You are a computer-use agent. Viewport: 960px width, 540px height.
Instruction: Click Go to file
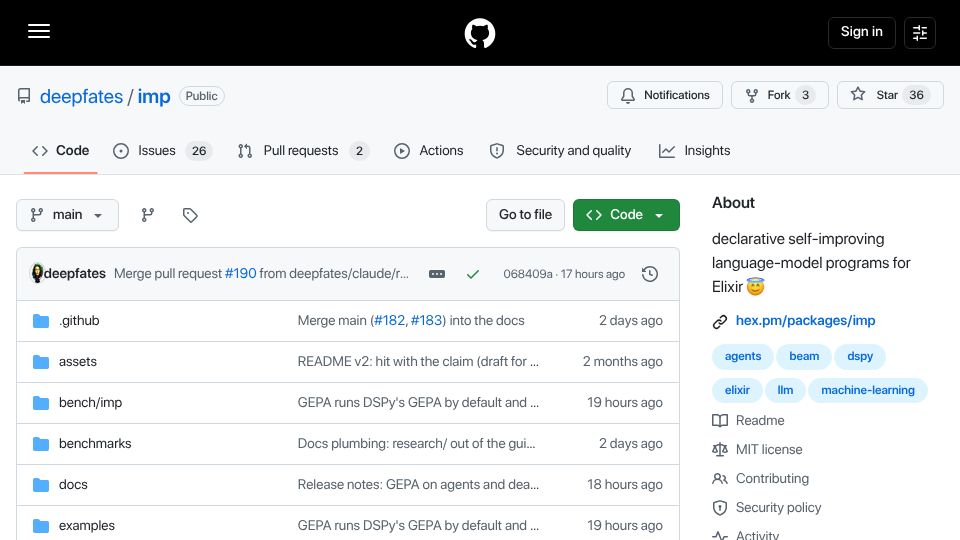(x=525, y=215)
